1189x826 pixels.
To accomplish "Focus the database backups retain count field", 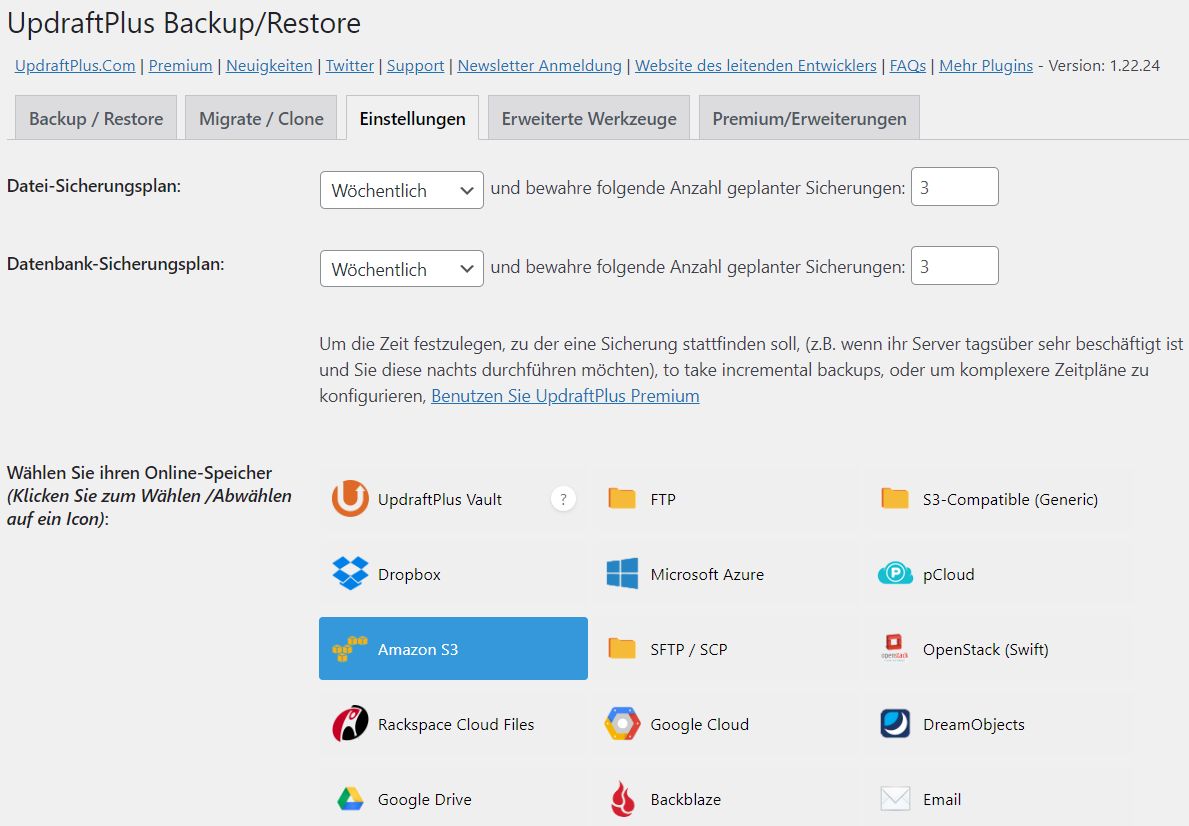I will click(954, 265).
